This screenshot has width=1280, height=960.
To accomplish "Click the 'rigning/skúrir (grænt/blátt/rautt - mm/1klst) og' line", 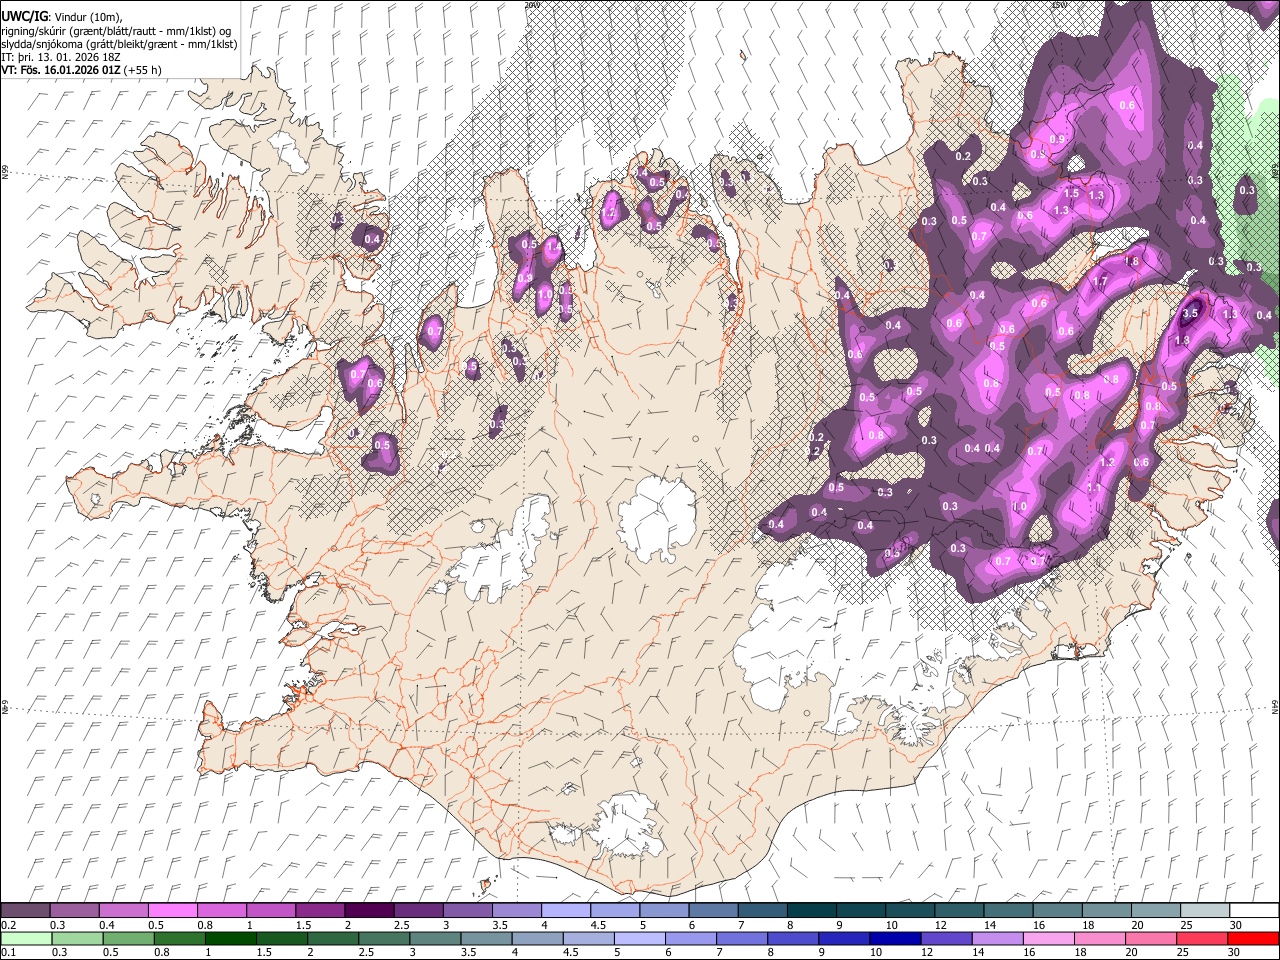I will [x=116, y=31].
